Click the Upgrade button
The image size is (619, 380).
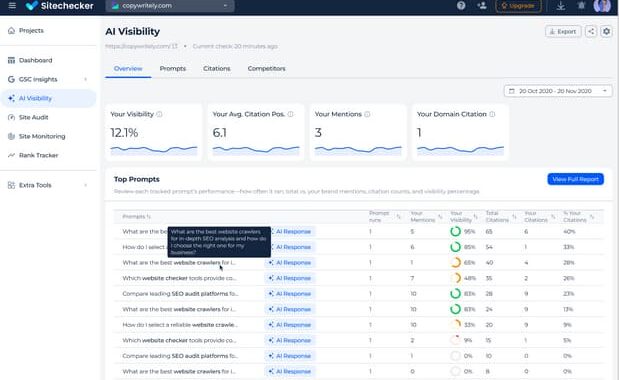pyautogui.click(x=518, y=6)
